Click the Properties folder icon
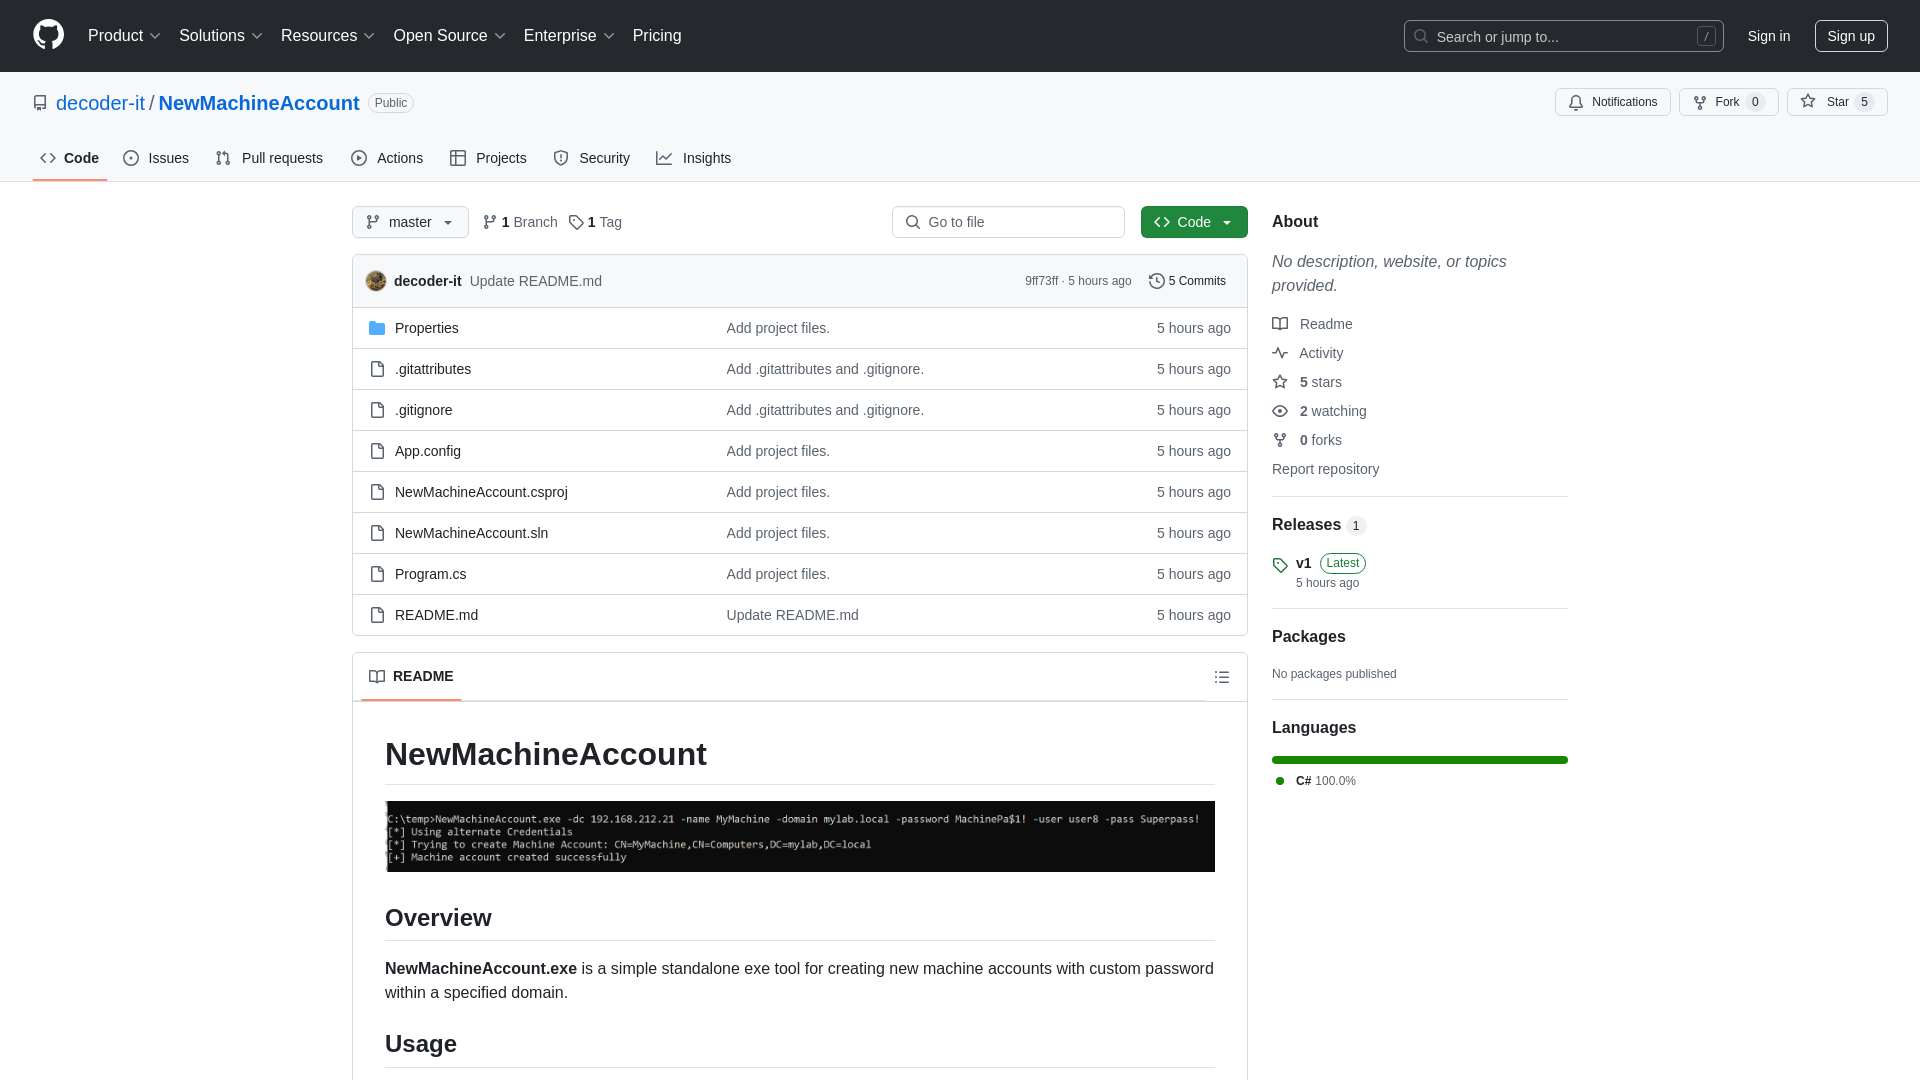 [377, 328]
